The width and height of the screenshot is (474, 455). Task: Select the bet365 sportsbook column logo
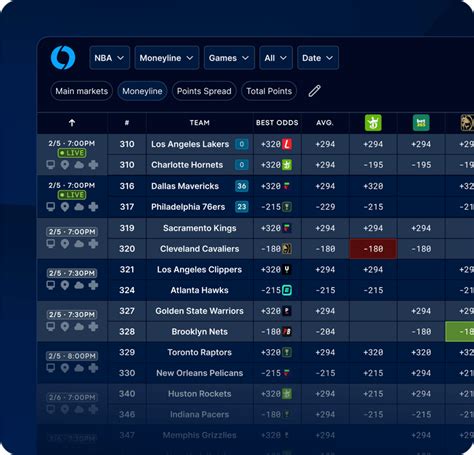coord(421,123)
